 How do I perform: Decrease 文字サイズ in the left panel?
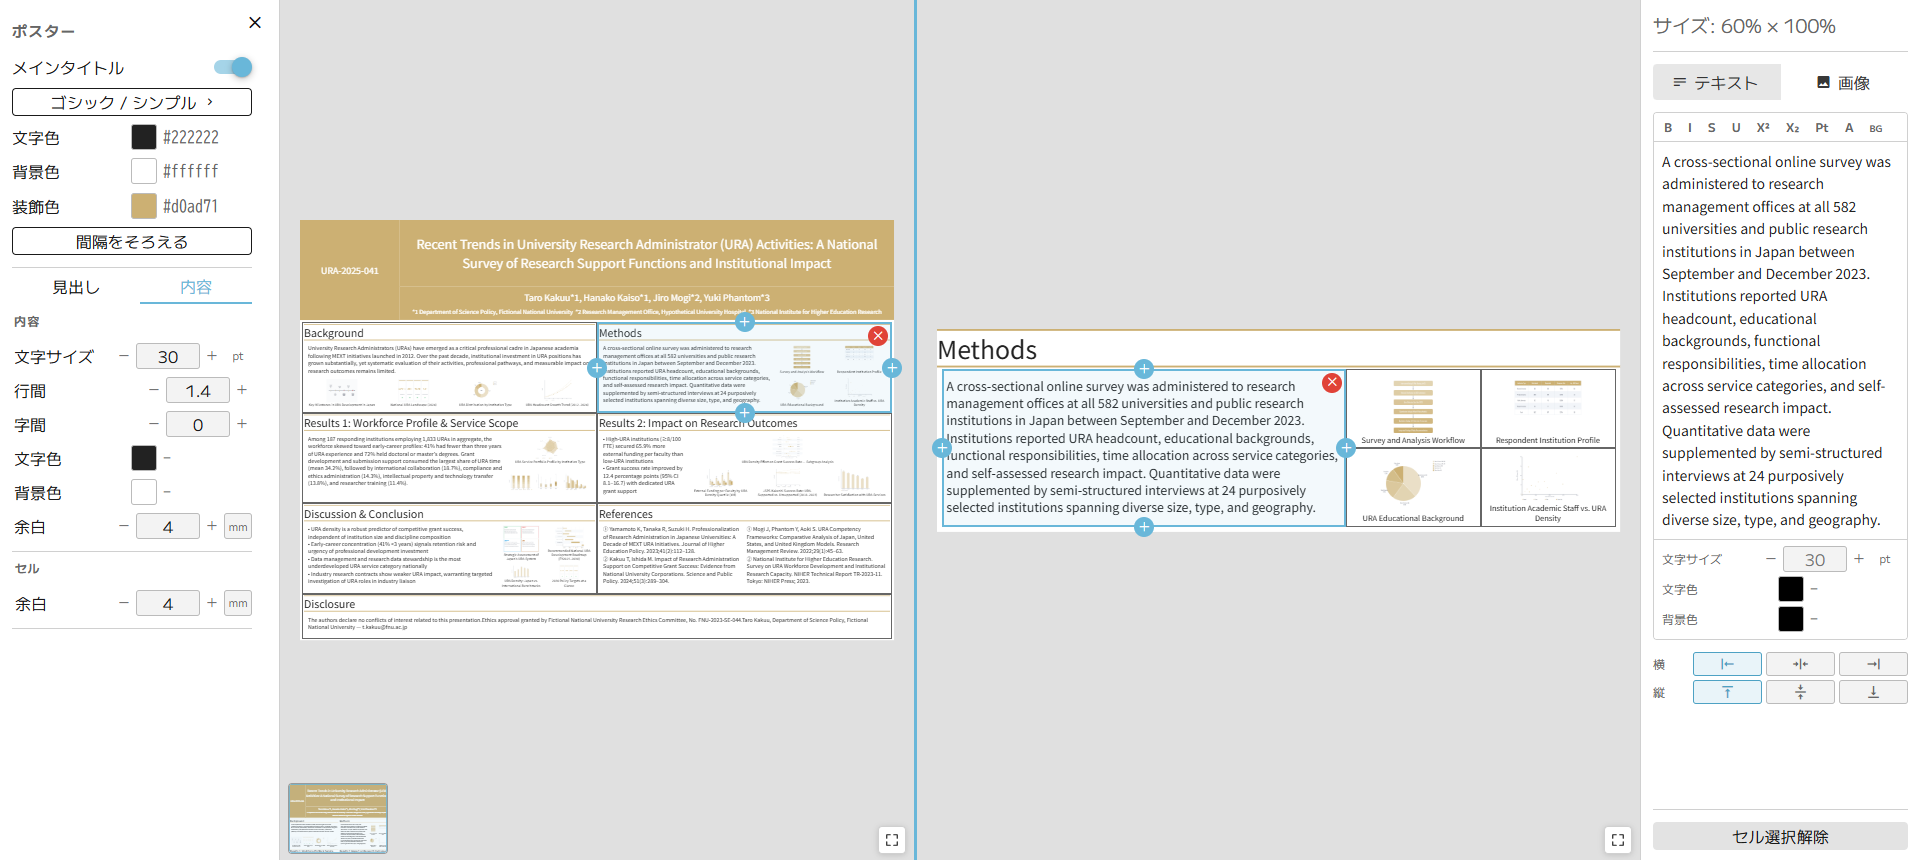click(x=124, y=356)
